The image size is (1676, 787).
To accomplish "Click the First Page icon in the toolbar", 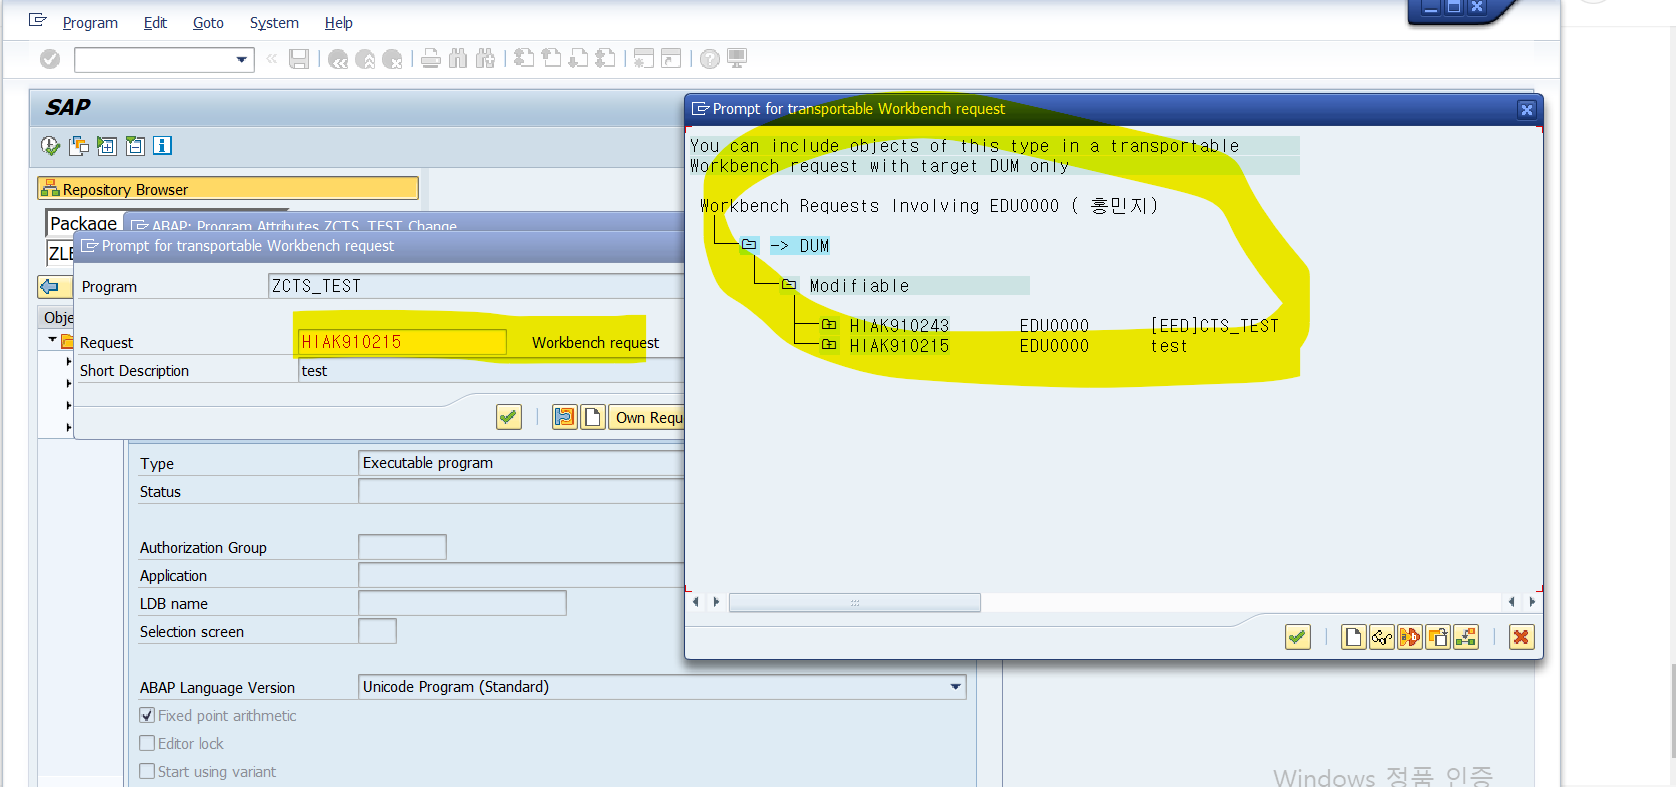I will tap(524, 58).
